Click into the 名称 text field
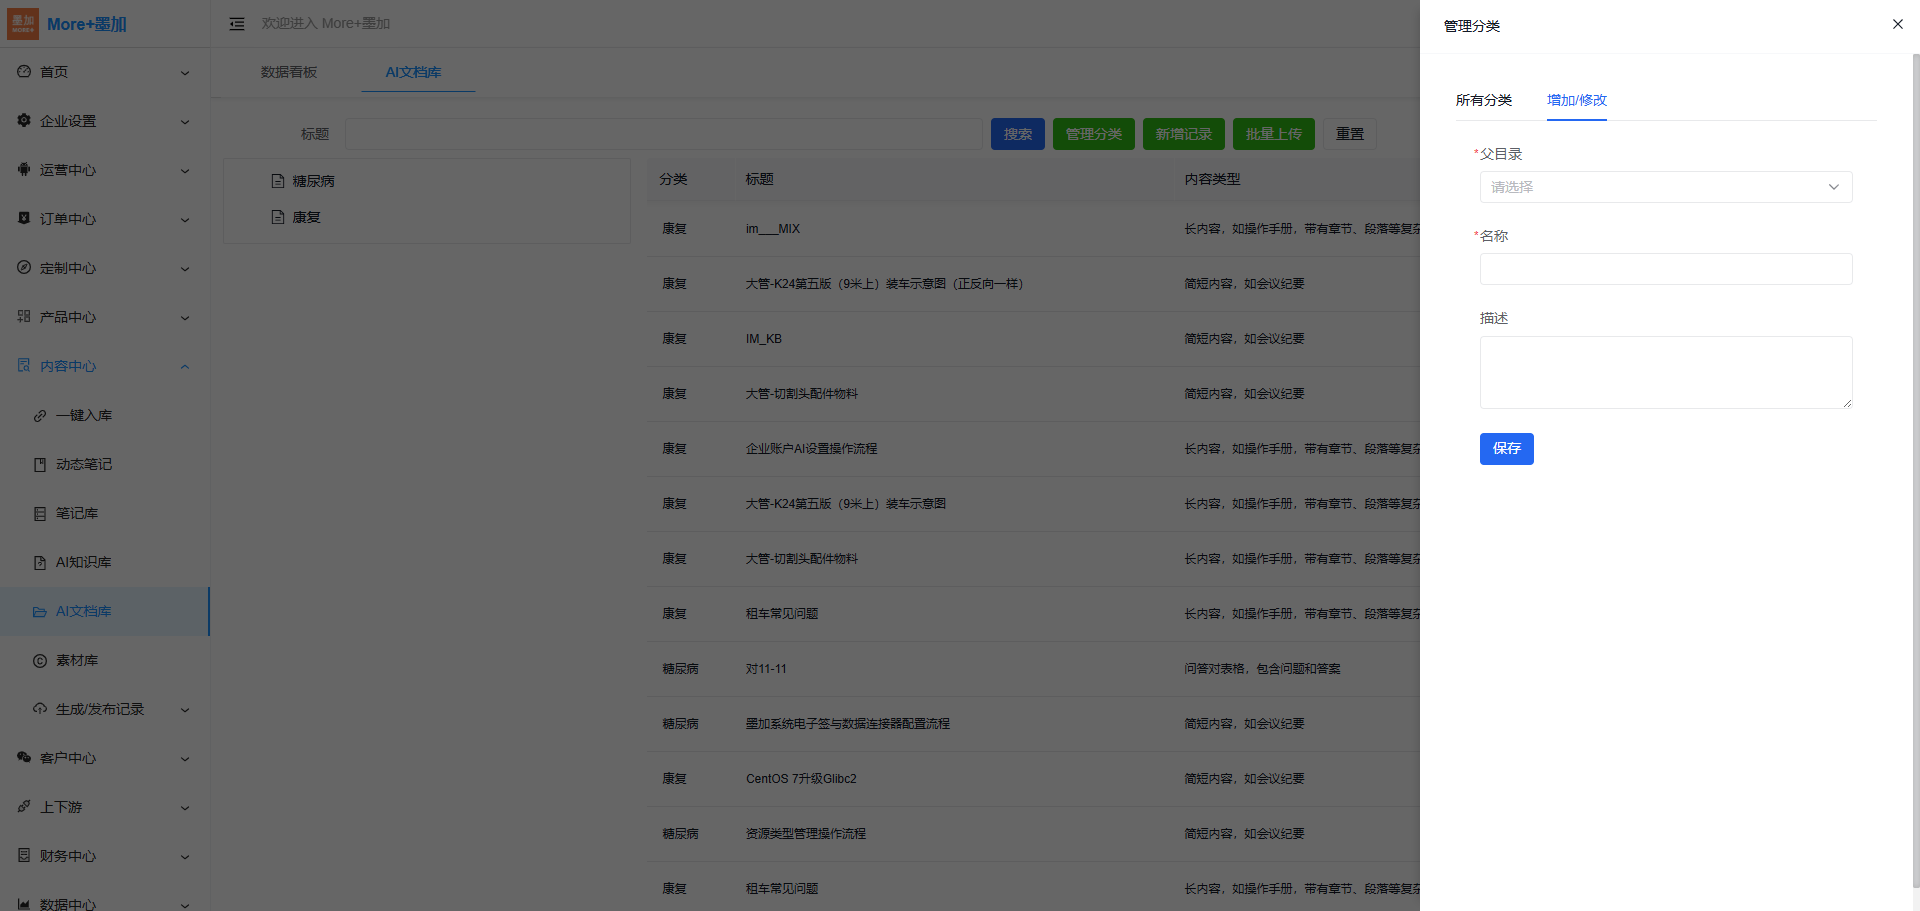This screenshot has width=1920, height=911. (1665, 269)
